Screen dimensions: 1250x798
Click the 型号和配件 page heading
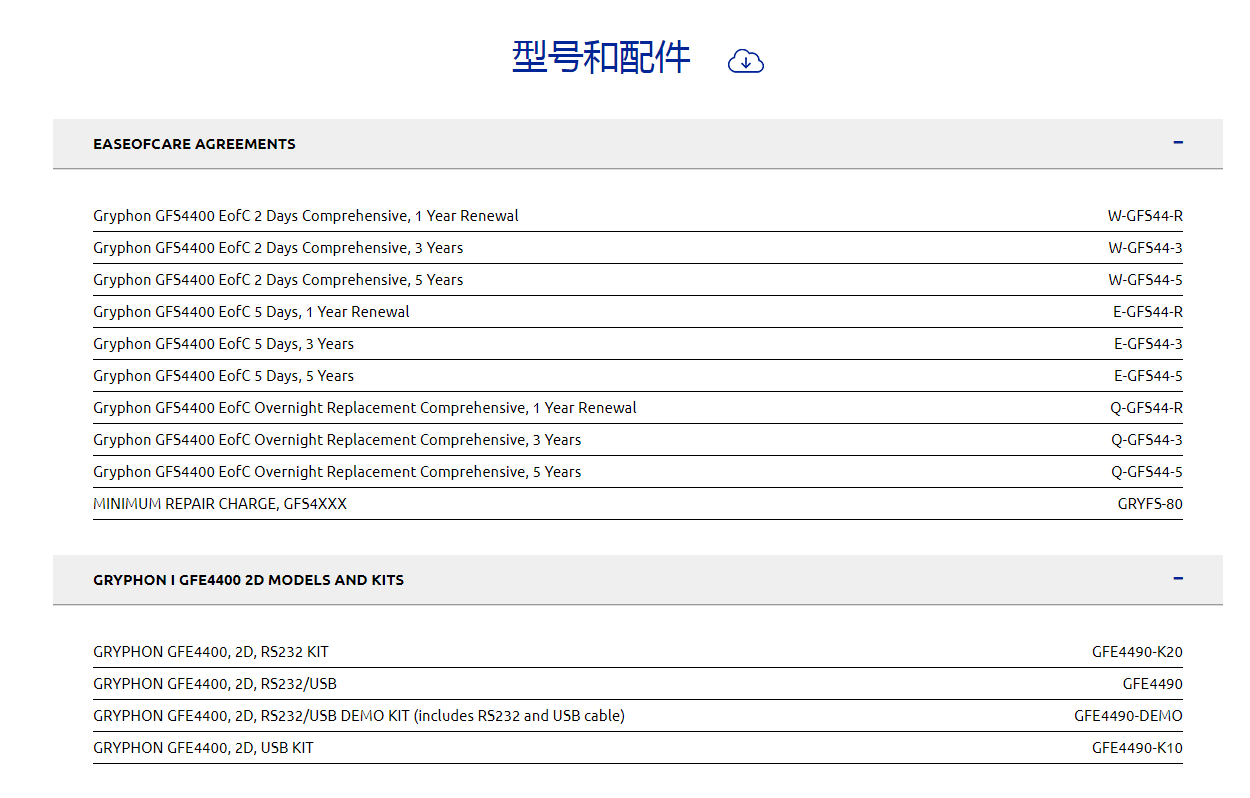click(601, 58)
